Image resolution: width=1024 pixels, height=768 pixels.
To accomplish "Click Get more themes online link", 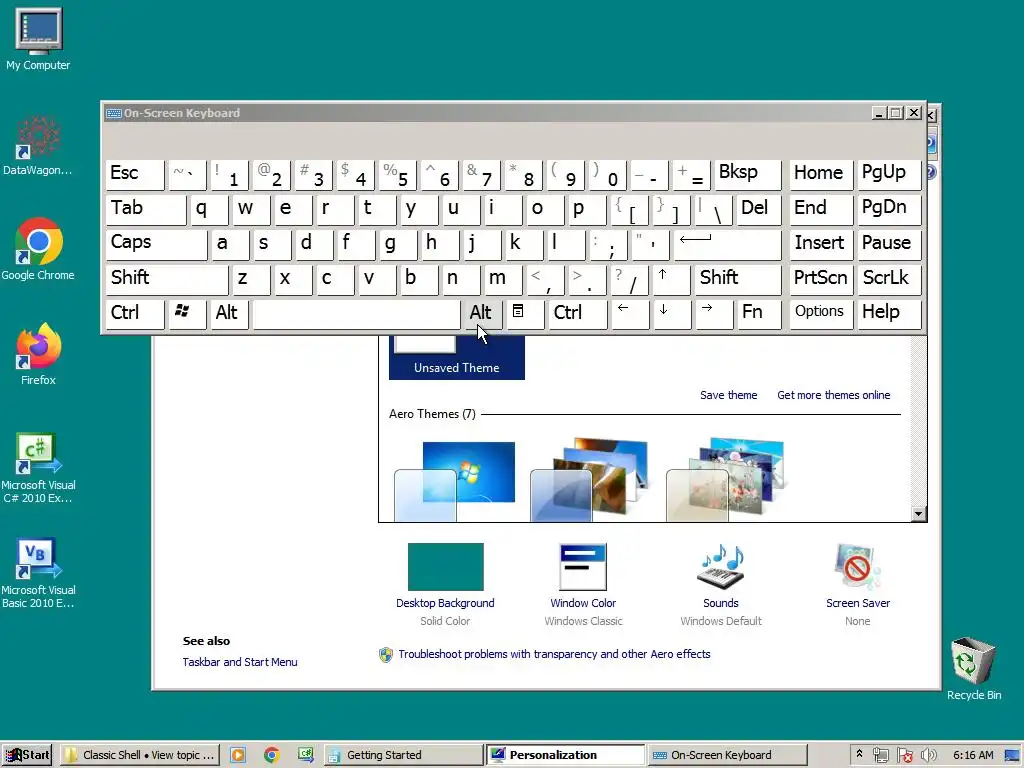I will pos(833,395).
